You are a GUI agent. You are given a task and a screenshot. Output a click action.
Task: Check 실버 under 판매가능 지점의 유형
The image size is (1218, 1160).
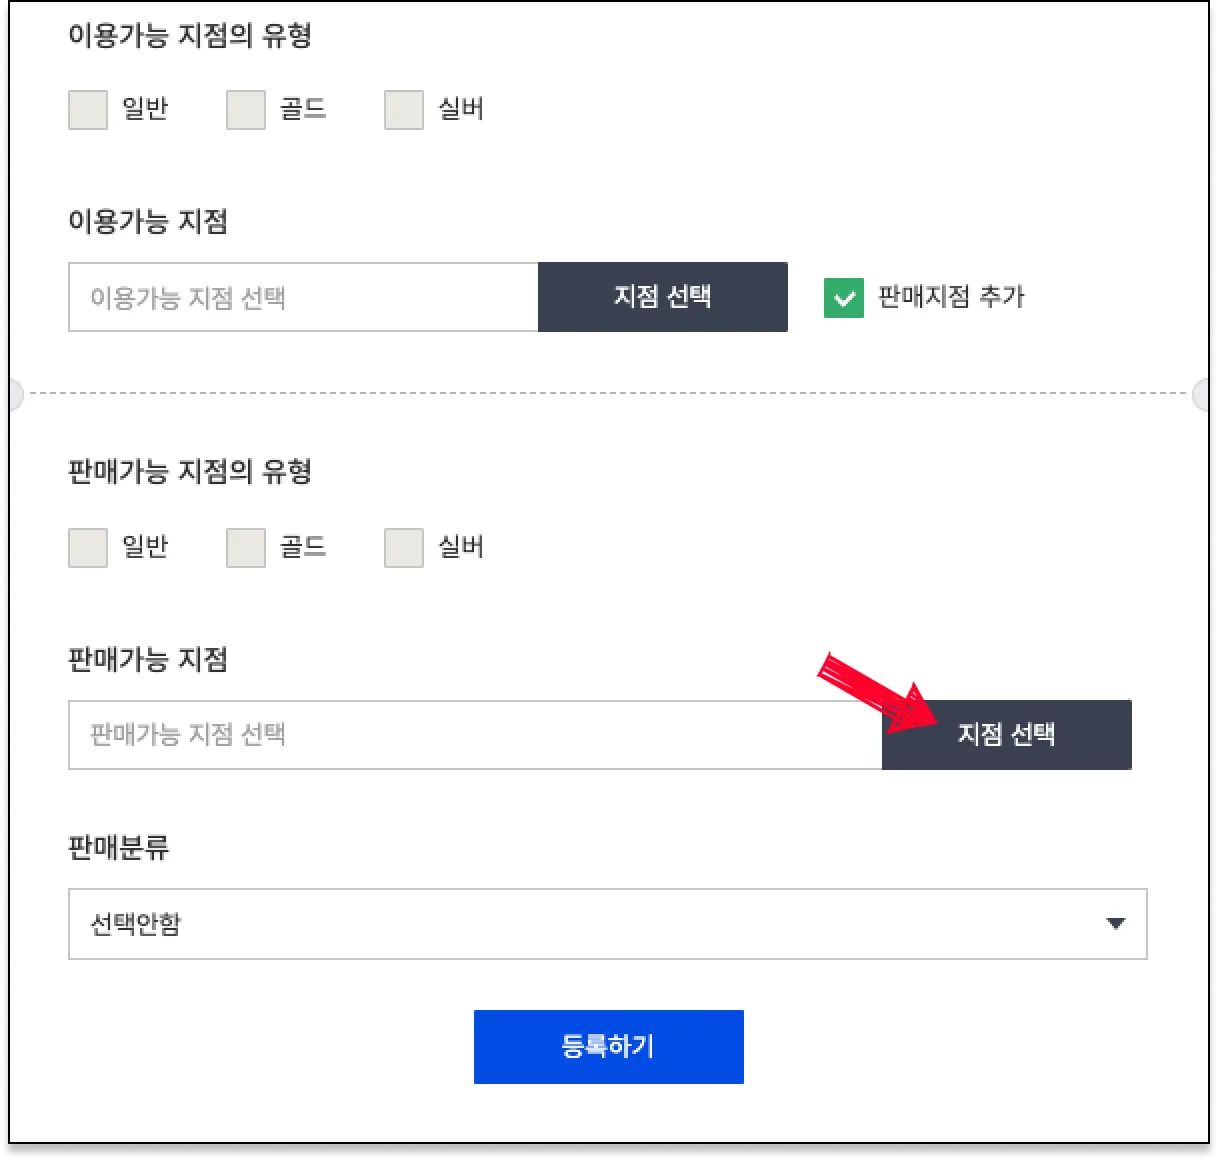pos(404,548)
